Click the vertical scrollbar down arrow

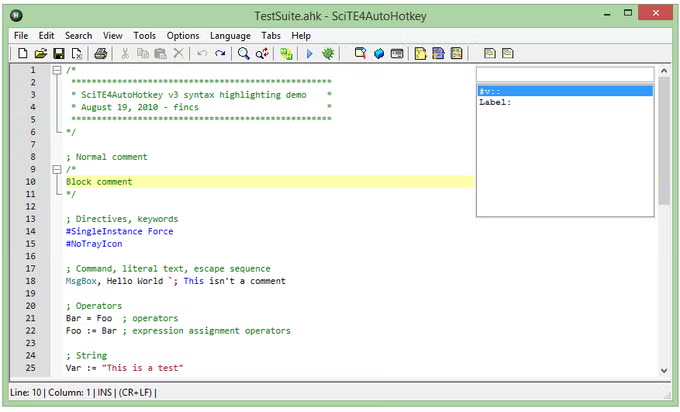pos(663,369)
